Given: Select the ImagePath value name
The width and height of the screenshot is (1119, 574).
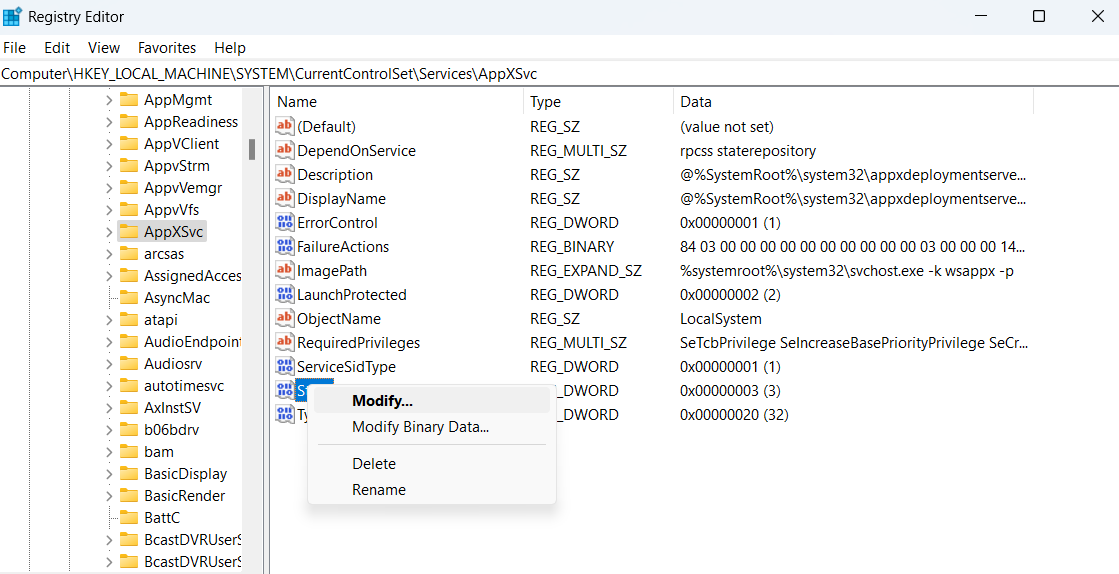Looking at the screenshot, I should click(332, 271).
